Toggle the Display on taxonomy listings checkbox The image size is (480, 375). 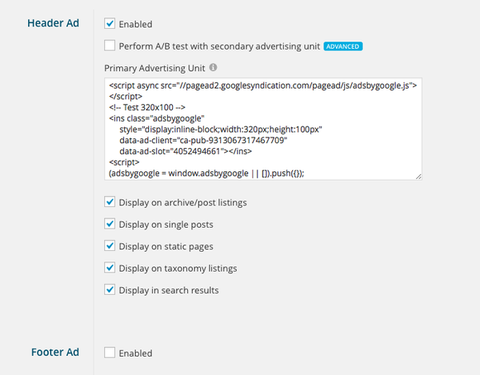(110, 268)
